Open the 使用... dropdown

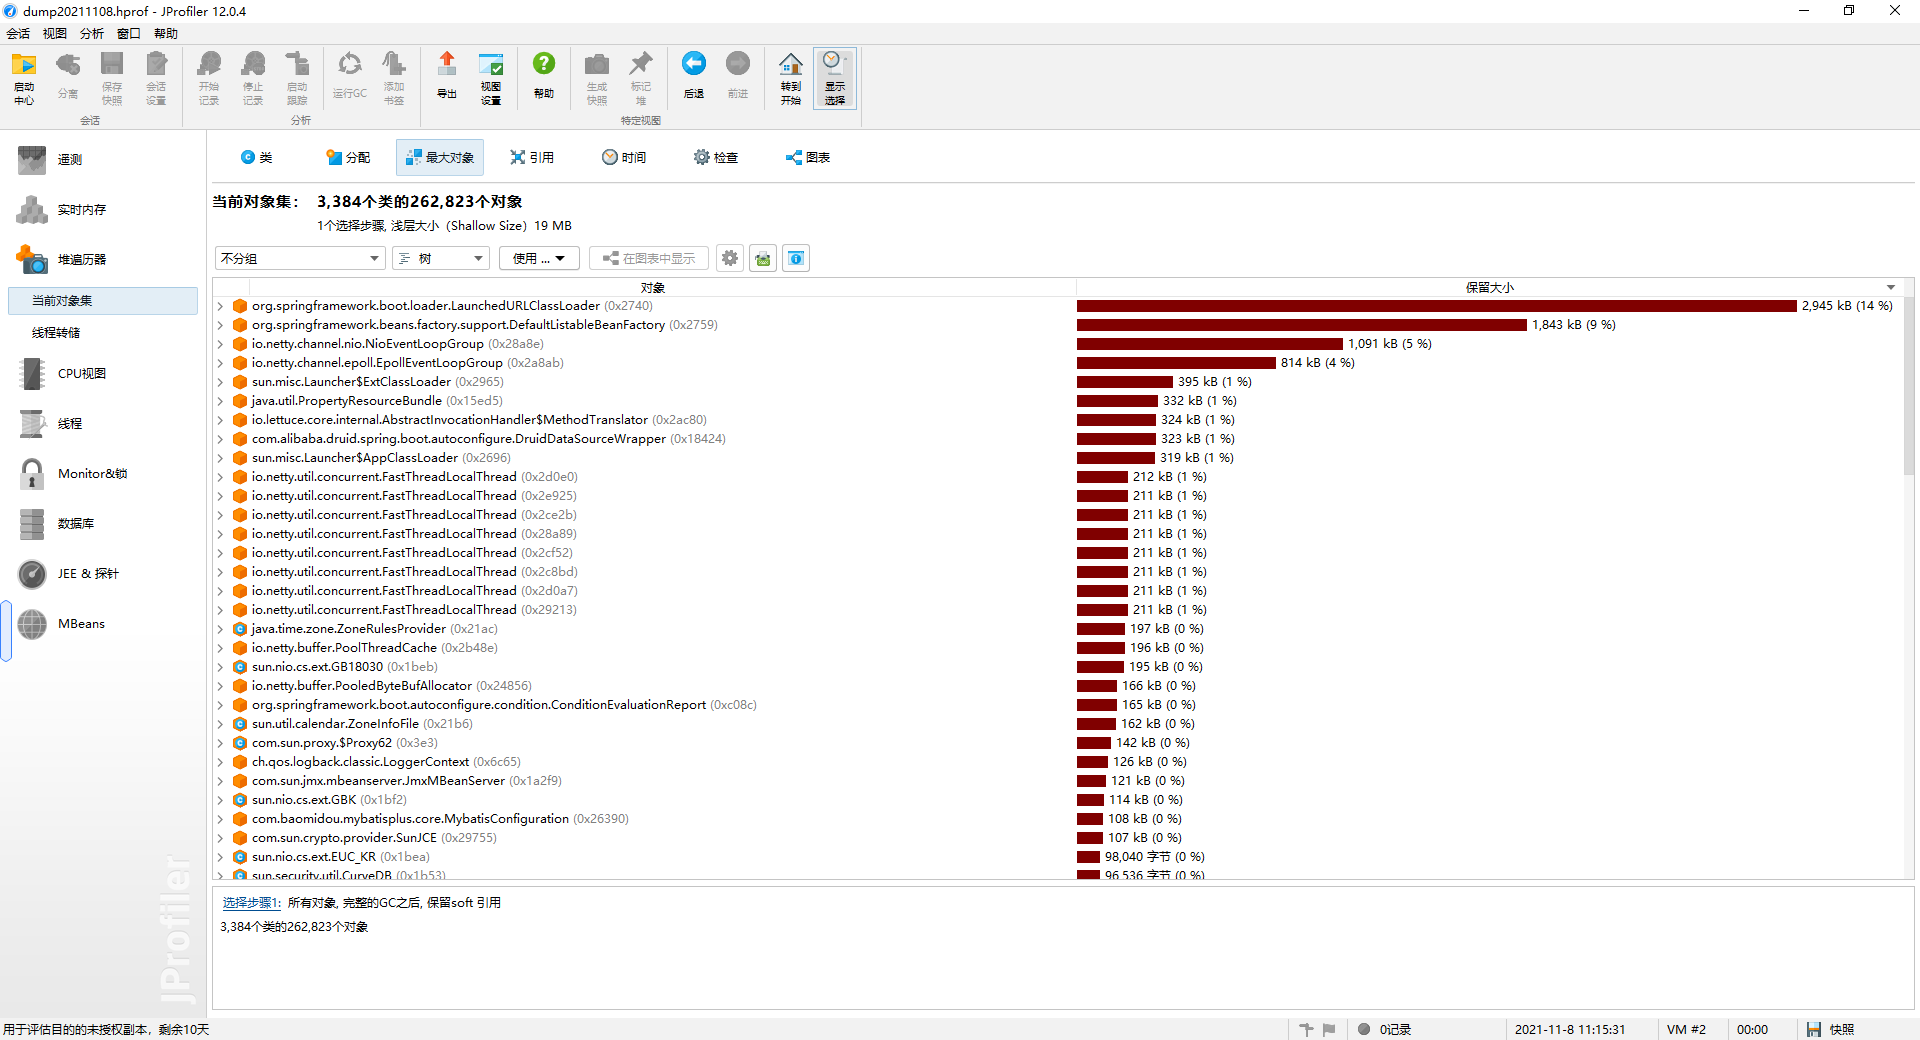click(x=538, y=258)
